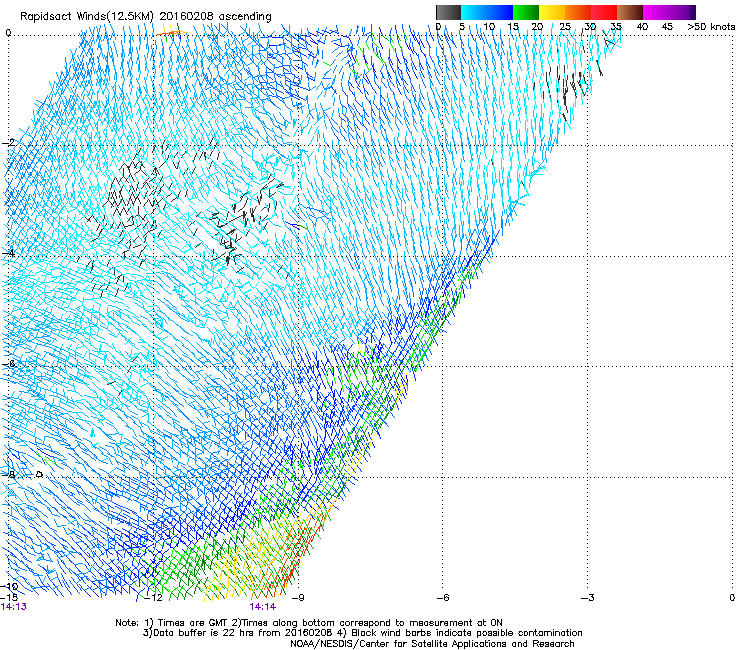Click the longitude label '-9'
740x650 pixels.
(x=298, y=598)
